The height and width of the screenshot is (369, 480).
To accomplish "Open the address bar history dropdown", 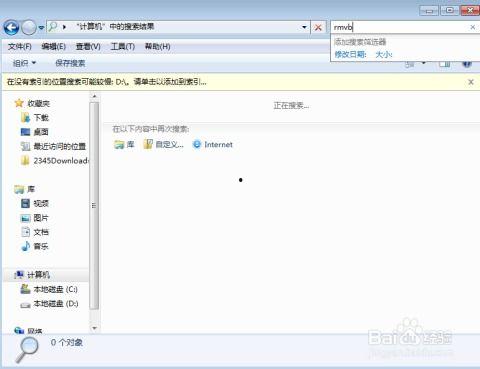I will [x=304, y=27].
